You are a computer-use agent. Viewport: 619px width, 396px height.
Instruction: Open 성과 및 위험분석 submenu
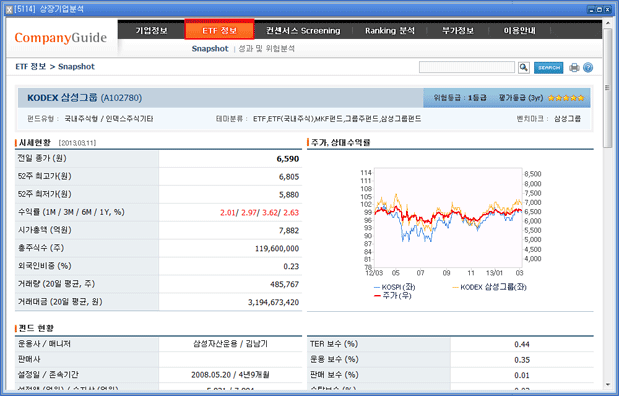pyautogui.click(x=266, y=49)
